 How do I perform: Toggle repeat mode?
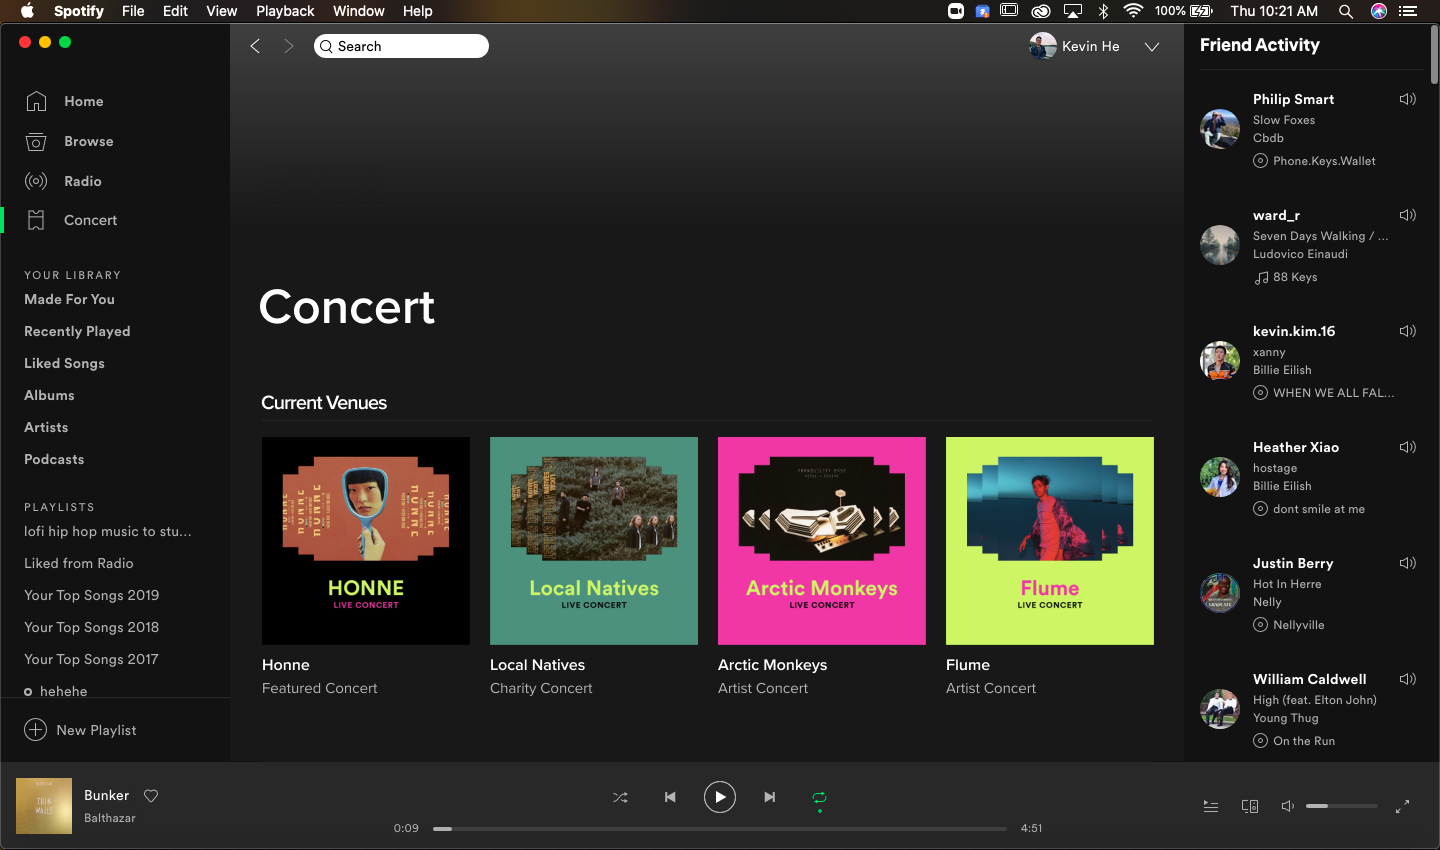[819, 797]
